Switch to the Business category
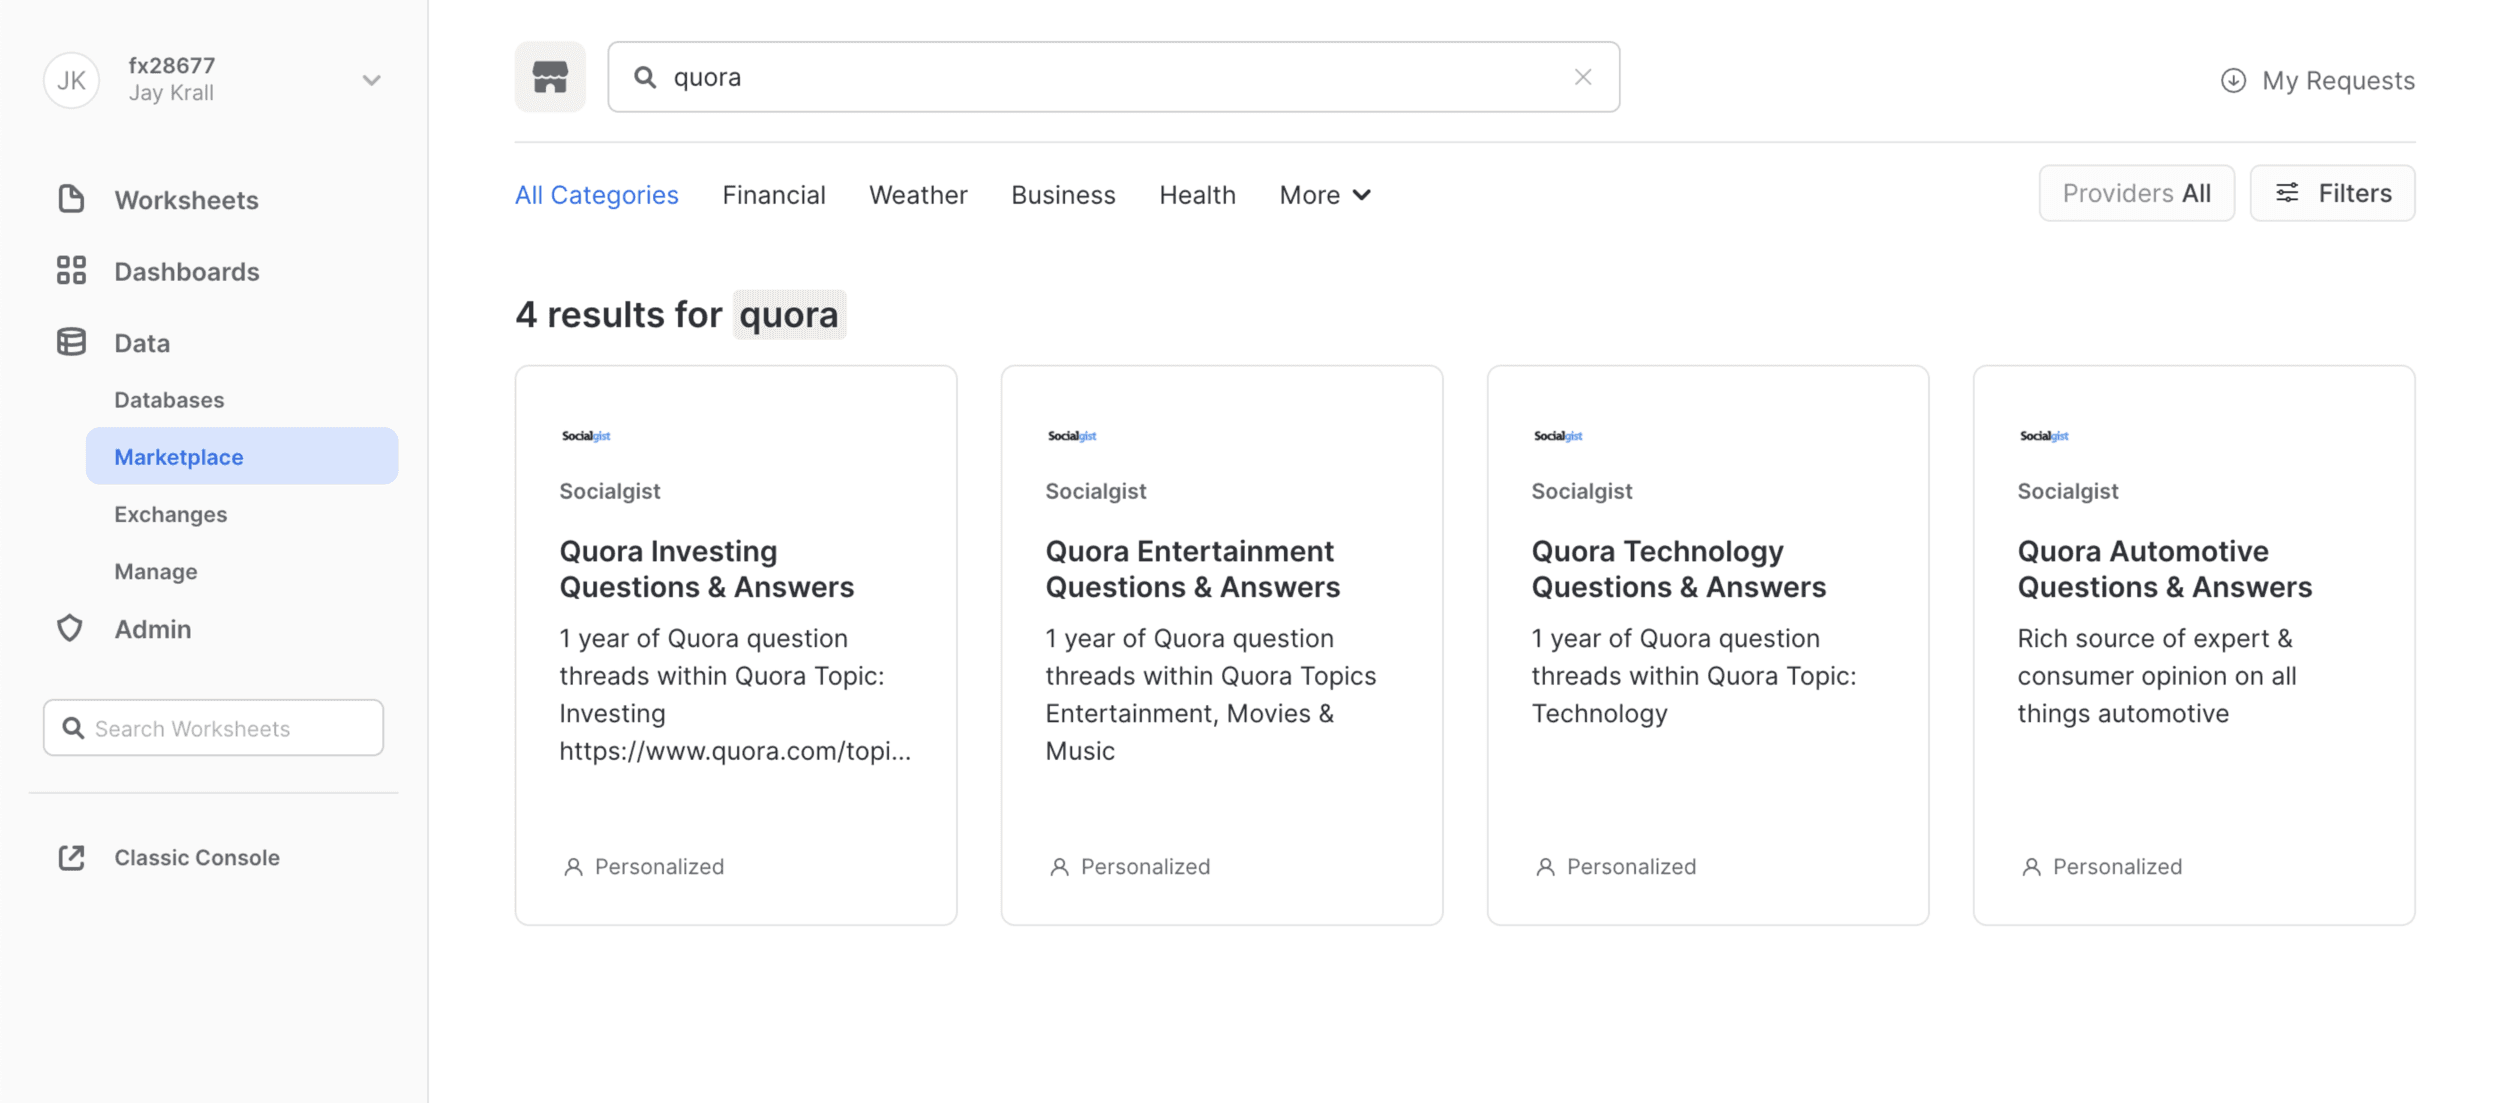Image resolution: width=2500 pixels, height=1103 pixels. [x=1063, y=195]
